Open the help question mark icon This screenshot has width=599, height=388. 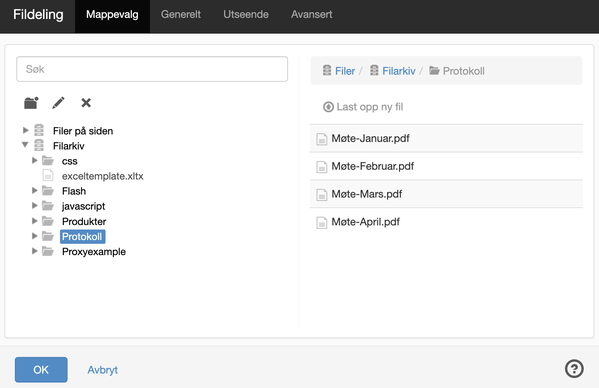point(574,369)
